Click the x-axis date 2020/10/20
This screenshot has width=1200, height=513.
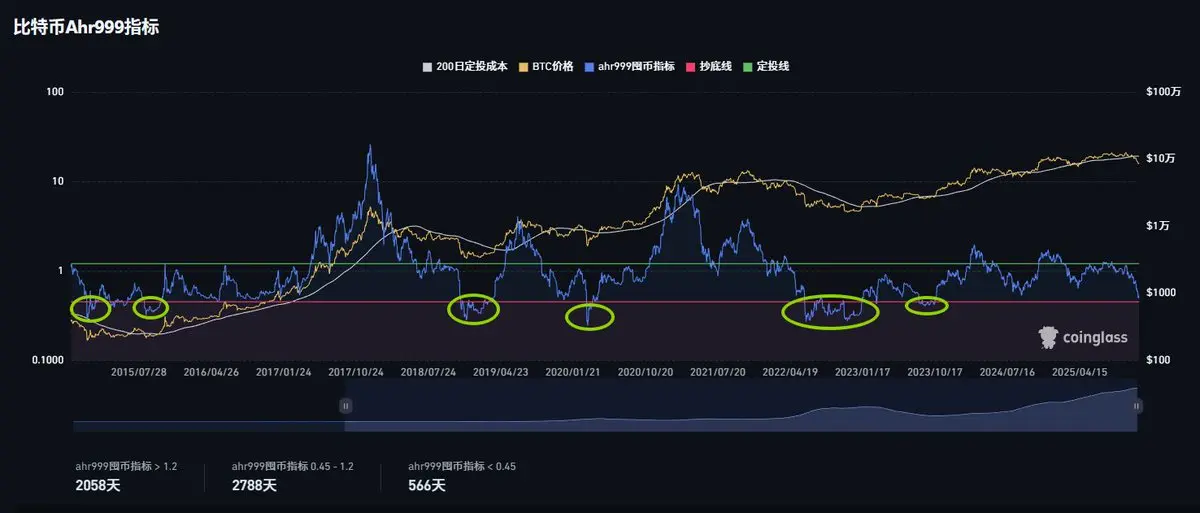pos(645,371)
